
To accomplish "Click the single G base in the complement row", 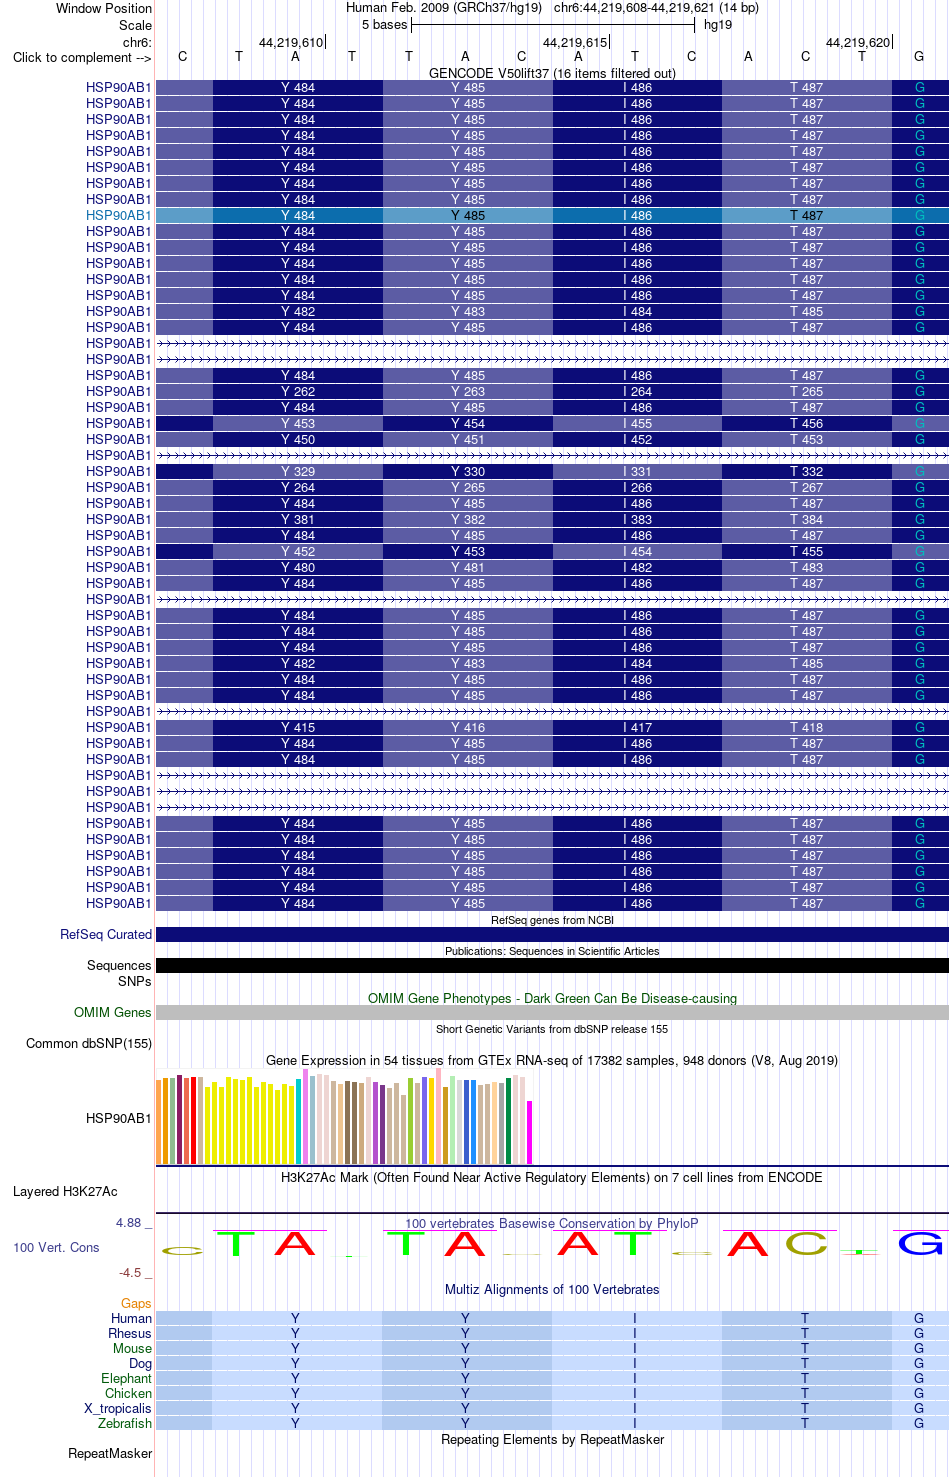I will tap(919, 57).
